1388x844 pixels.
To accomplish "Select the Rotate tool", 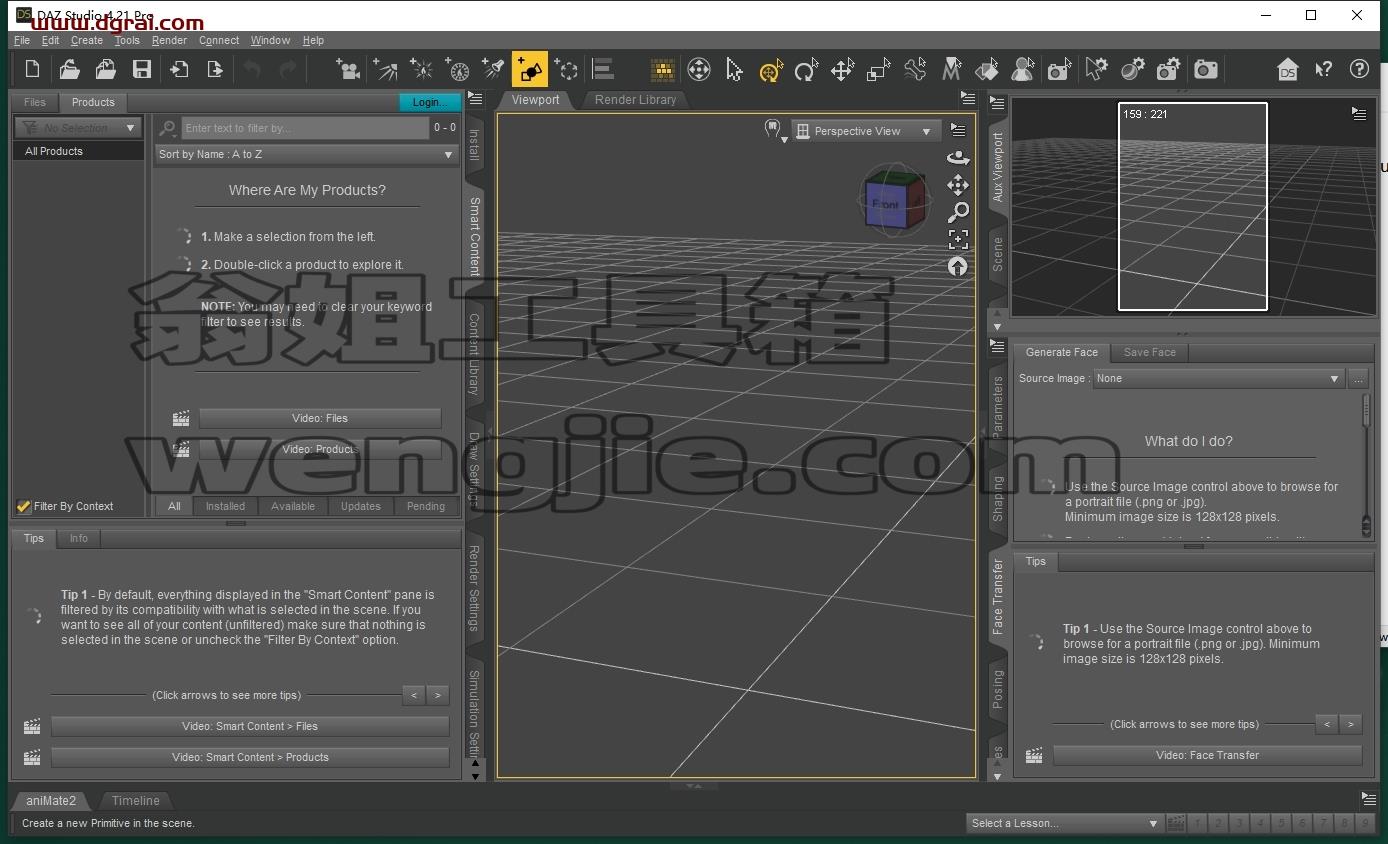I will (806, 69).
